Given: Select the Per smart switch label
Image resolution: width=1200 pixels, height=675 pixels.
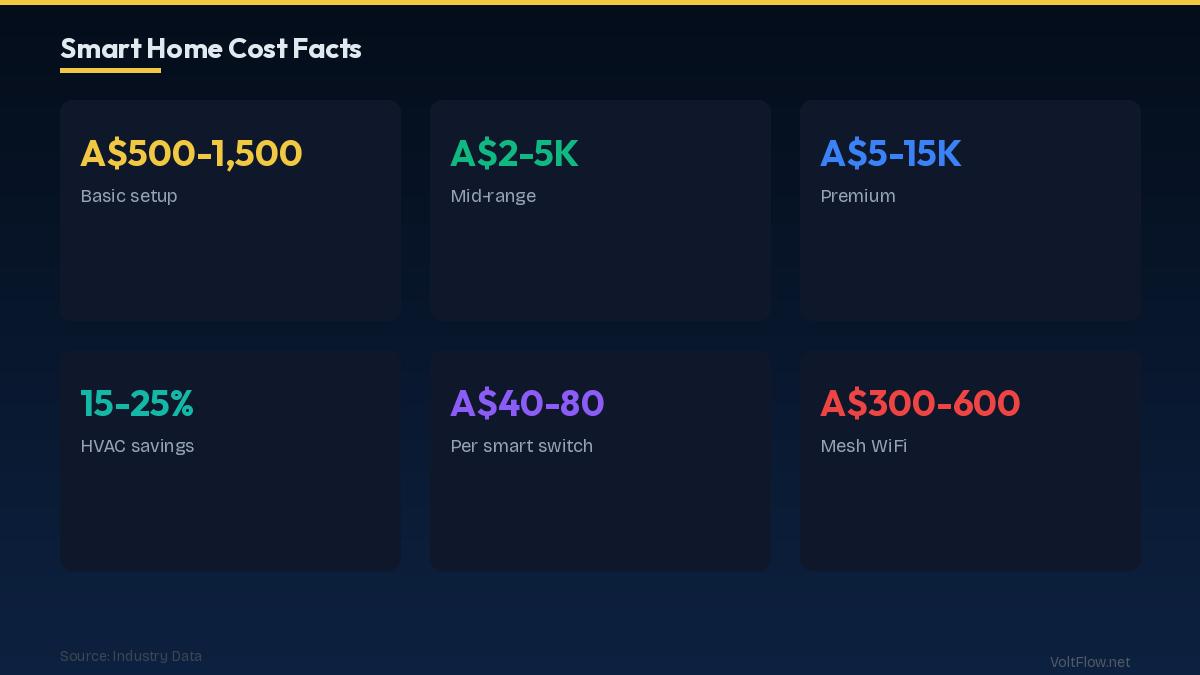Looking at the screenshot, I should [x=521, y=446].
